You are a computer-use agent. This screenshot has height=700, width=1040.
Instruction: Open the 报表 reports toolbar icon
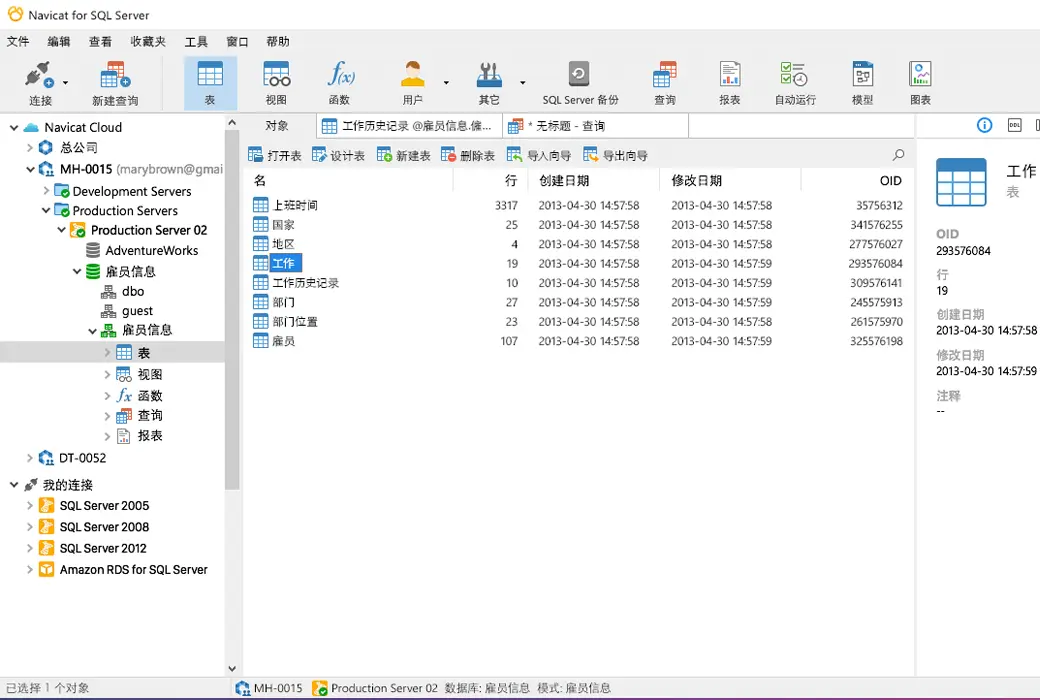pyautogui.click(x=730, y=74)
